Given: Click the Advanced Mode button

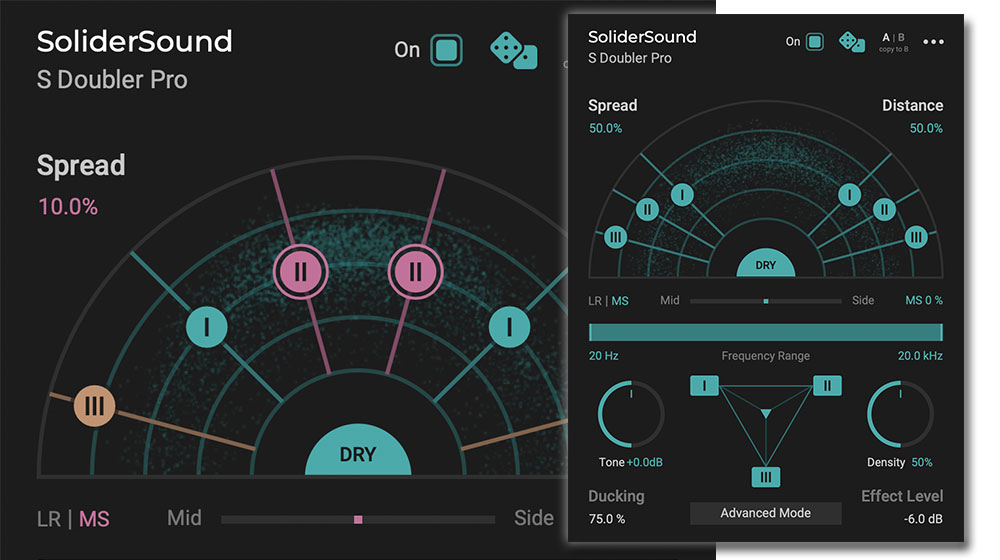Looking at the screenshot, I should point(765,513).
